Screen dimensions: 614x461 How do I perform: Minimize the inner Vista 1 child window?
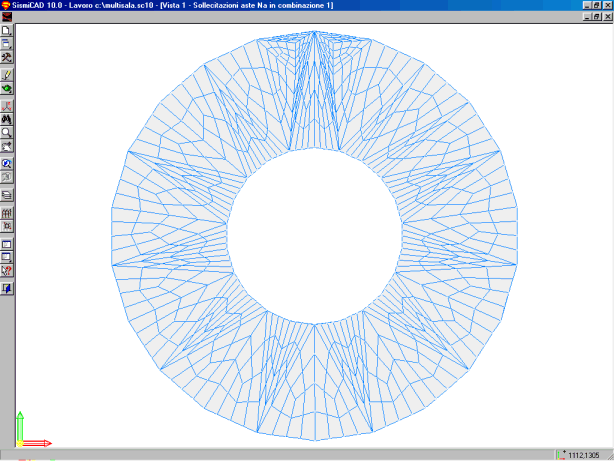[587, 16]
